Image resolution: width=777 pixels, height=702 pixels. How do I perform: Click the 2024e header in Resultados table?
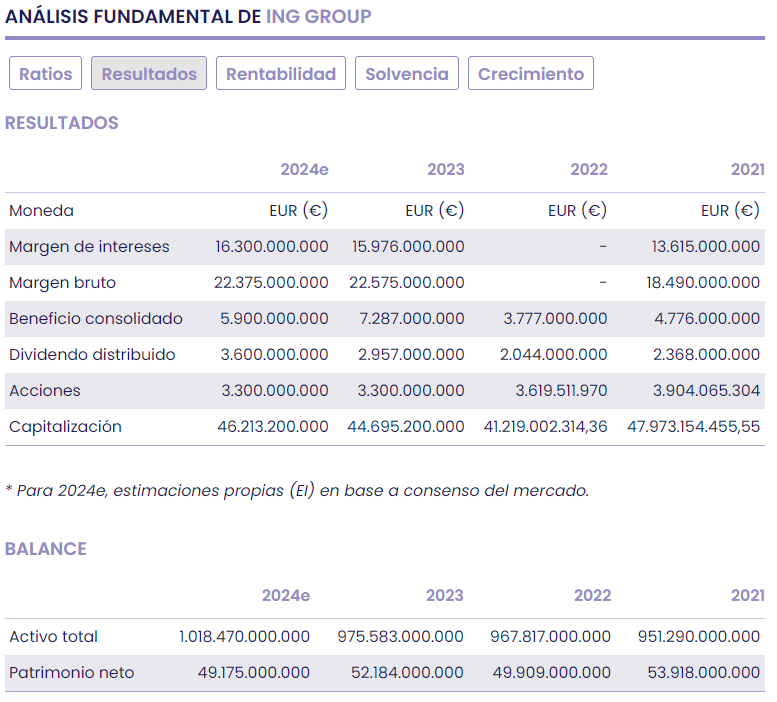coord(304,169)
